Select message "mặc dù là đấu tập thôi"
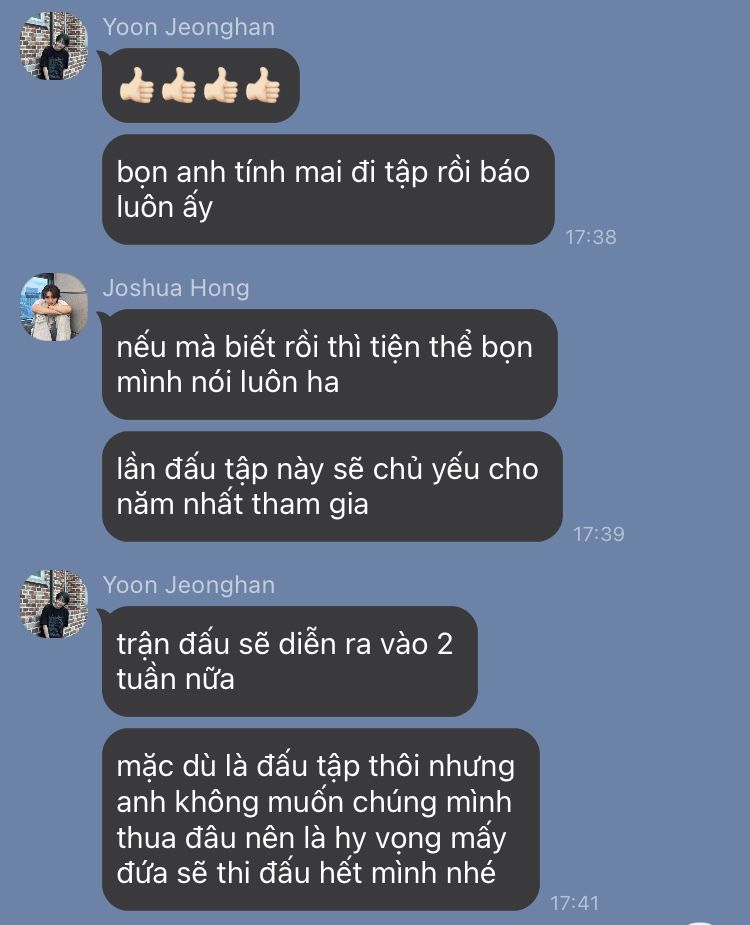The width and height of the screenshot is (750, 925). 321,819
